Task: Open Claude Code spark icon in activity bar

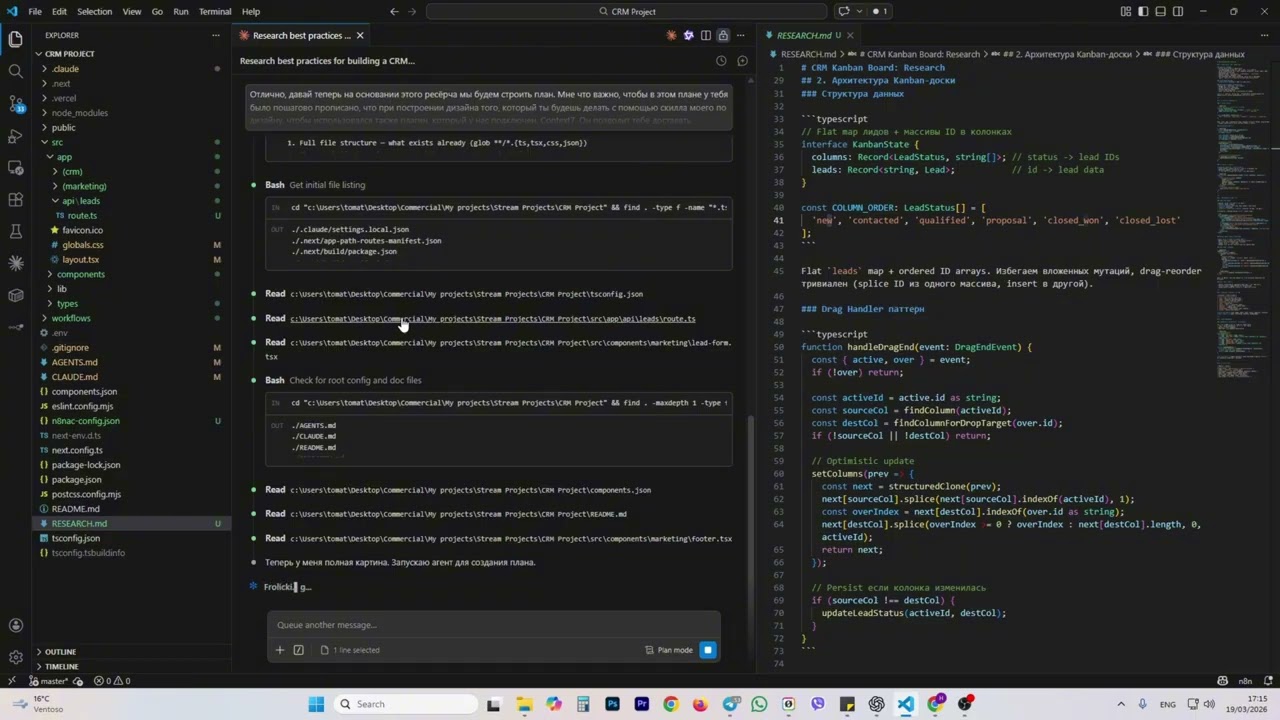Action: pos(15,263)
